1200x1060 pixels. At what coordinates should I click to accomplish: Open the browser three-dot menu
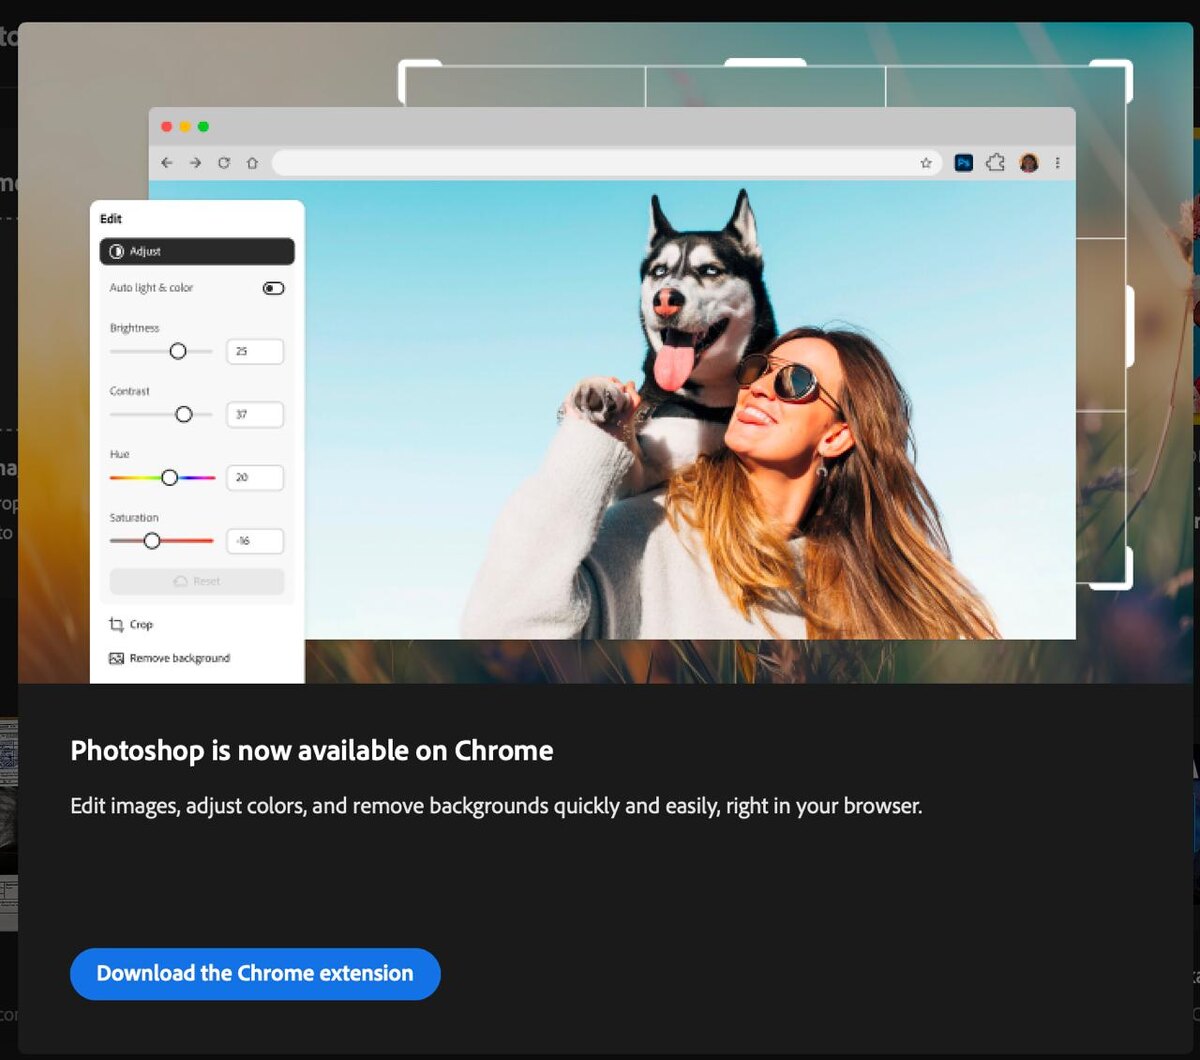pyautogui.click(x=1058, y=163)
